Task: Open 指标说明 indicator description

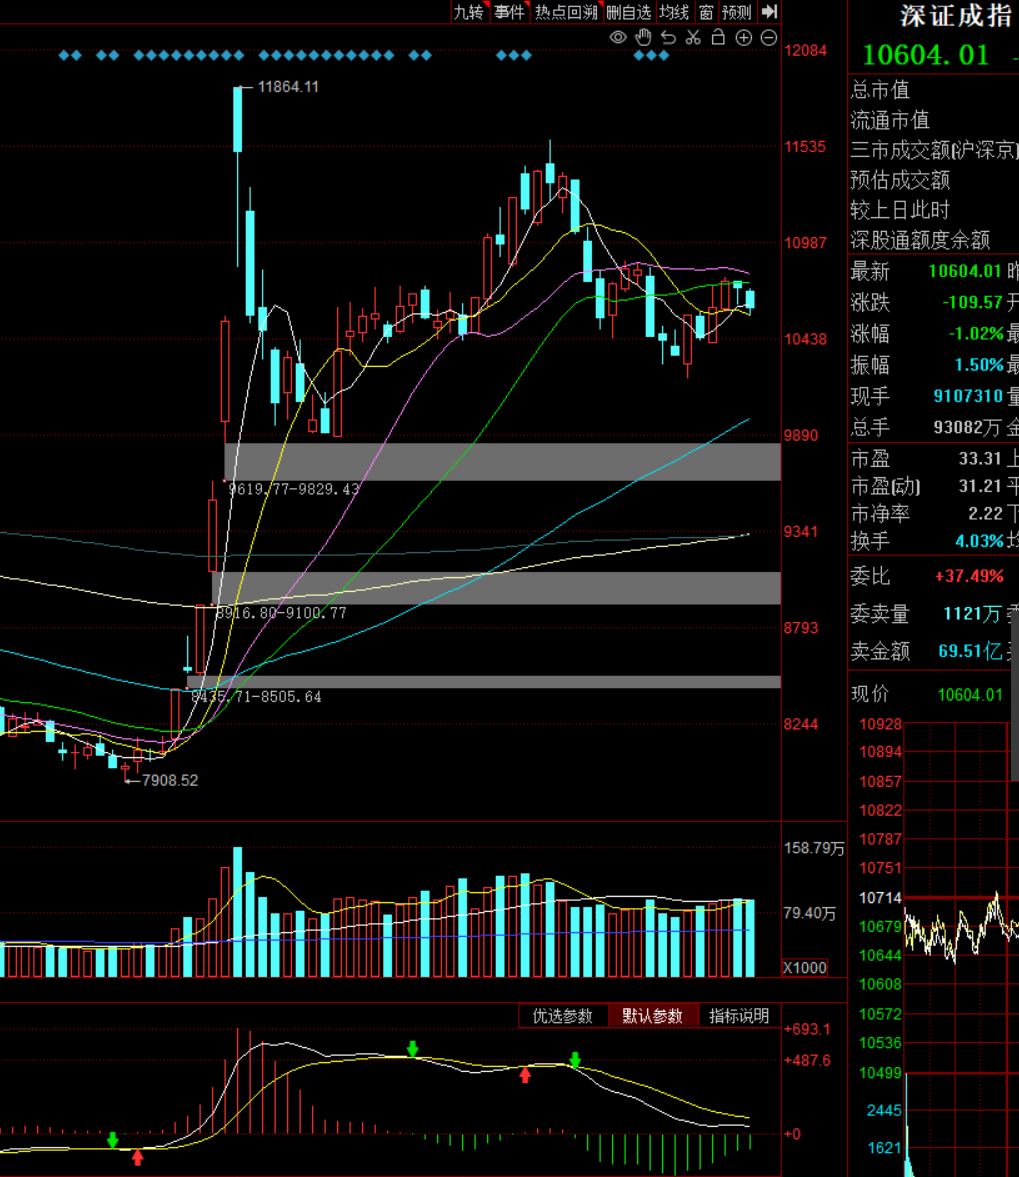Action: click(x=739, y=1016)
